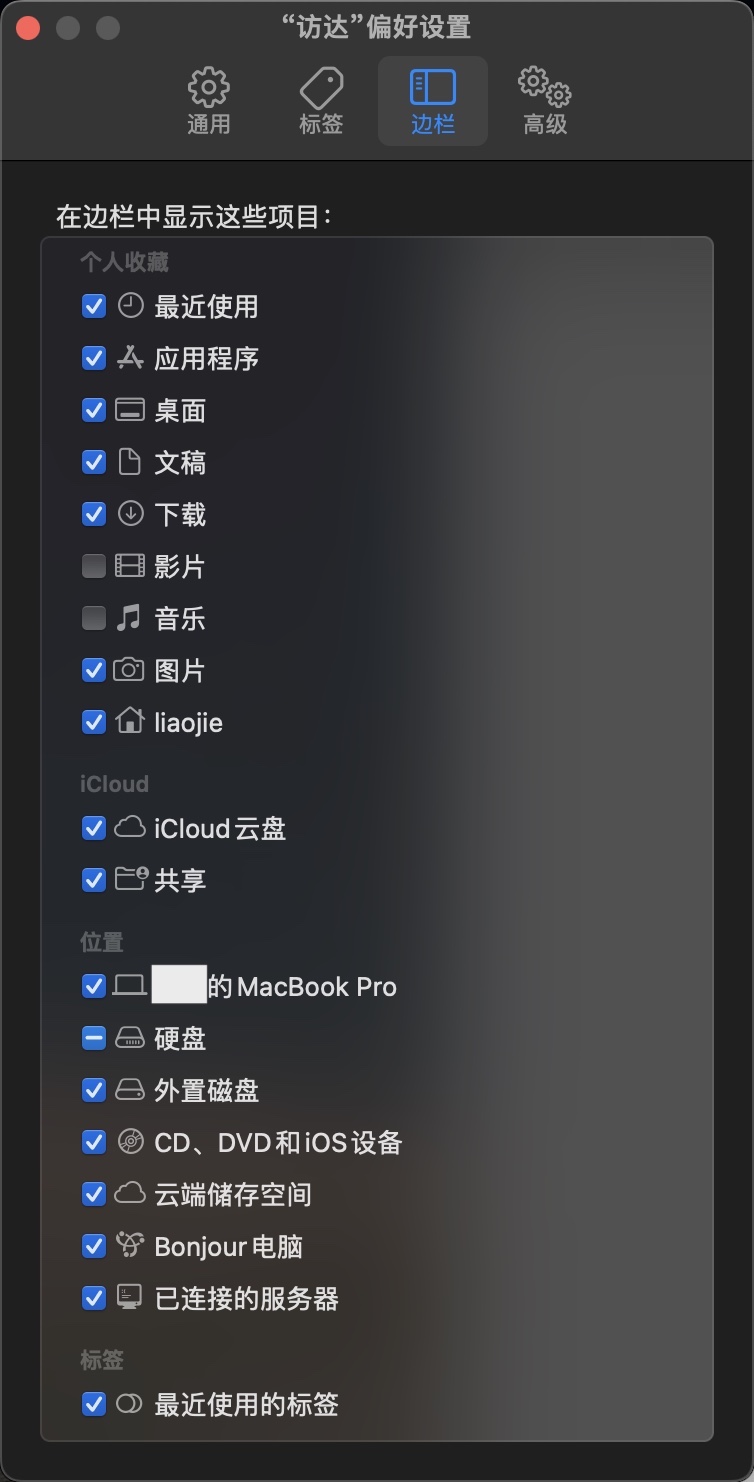Click the film strip icon beside 影片
754x1482 pixels.
tap(130, 566)
